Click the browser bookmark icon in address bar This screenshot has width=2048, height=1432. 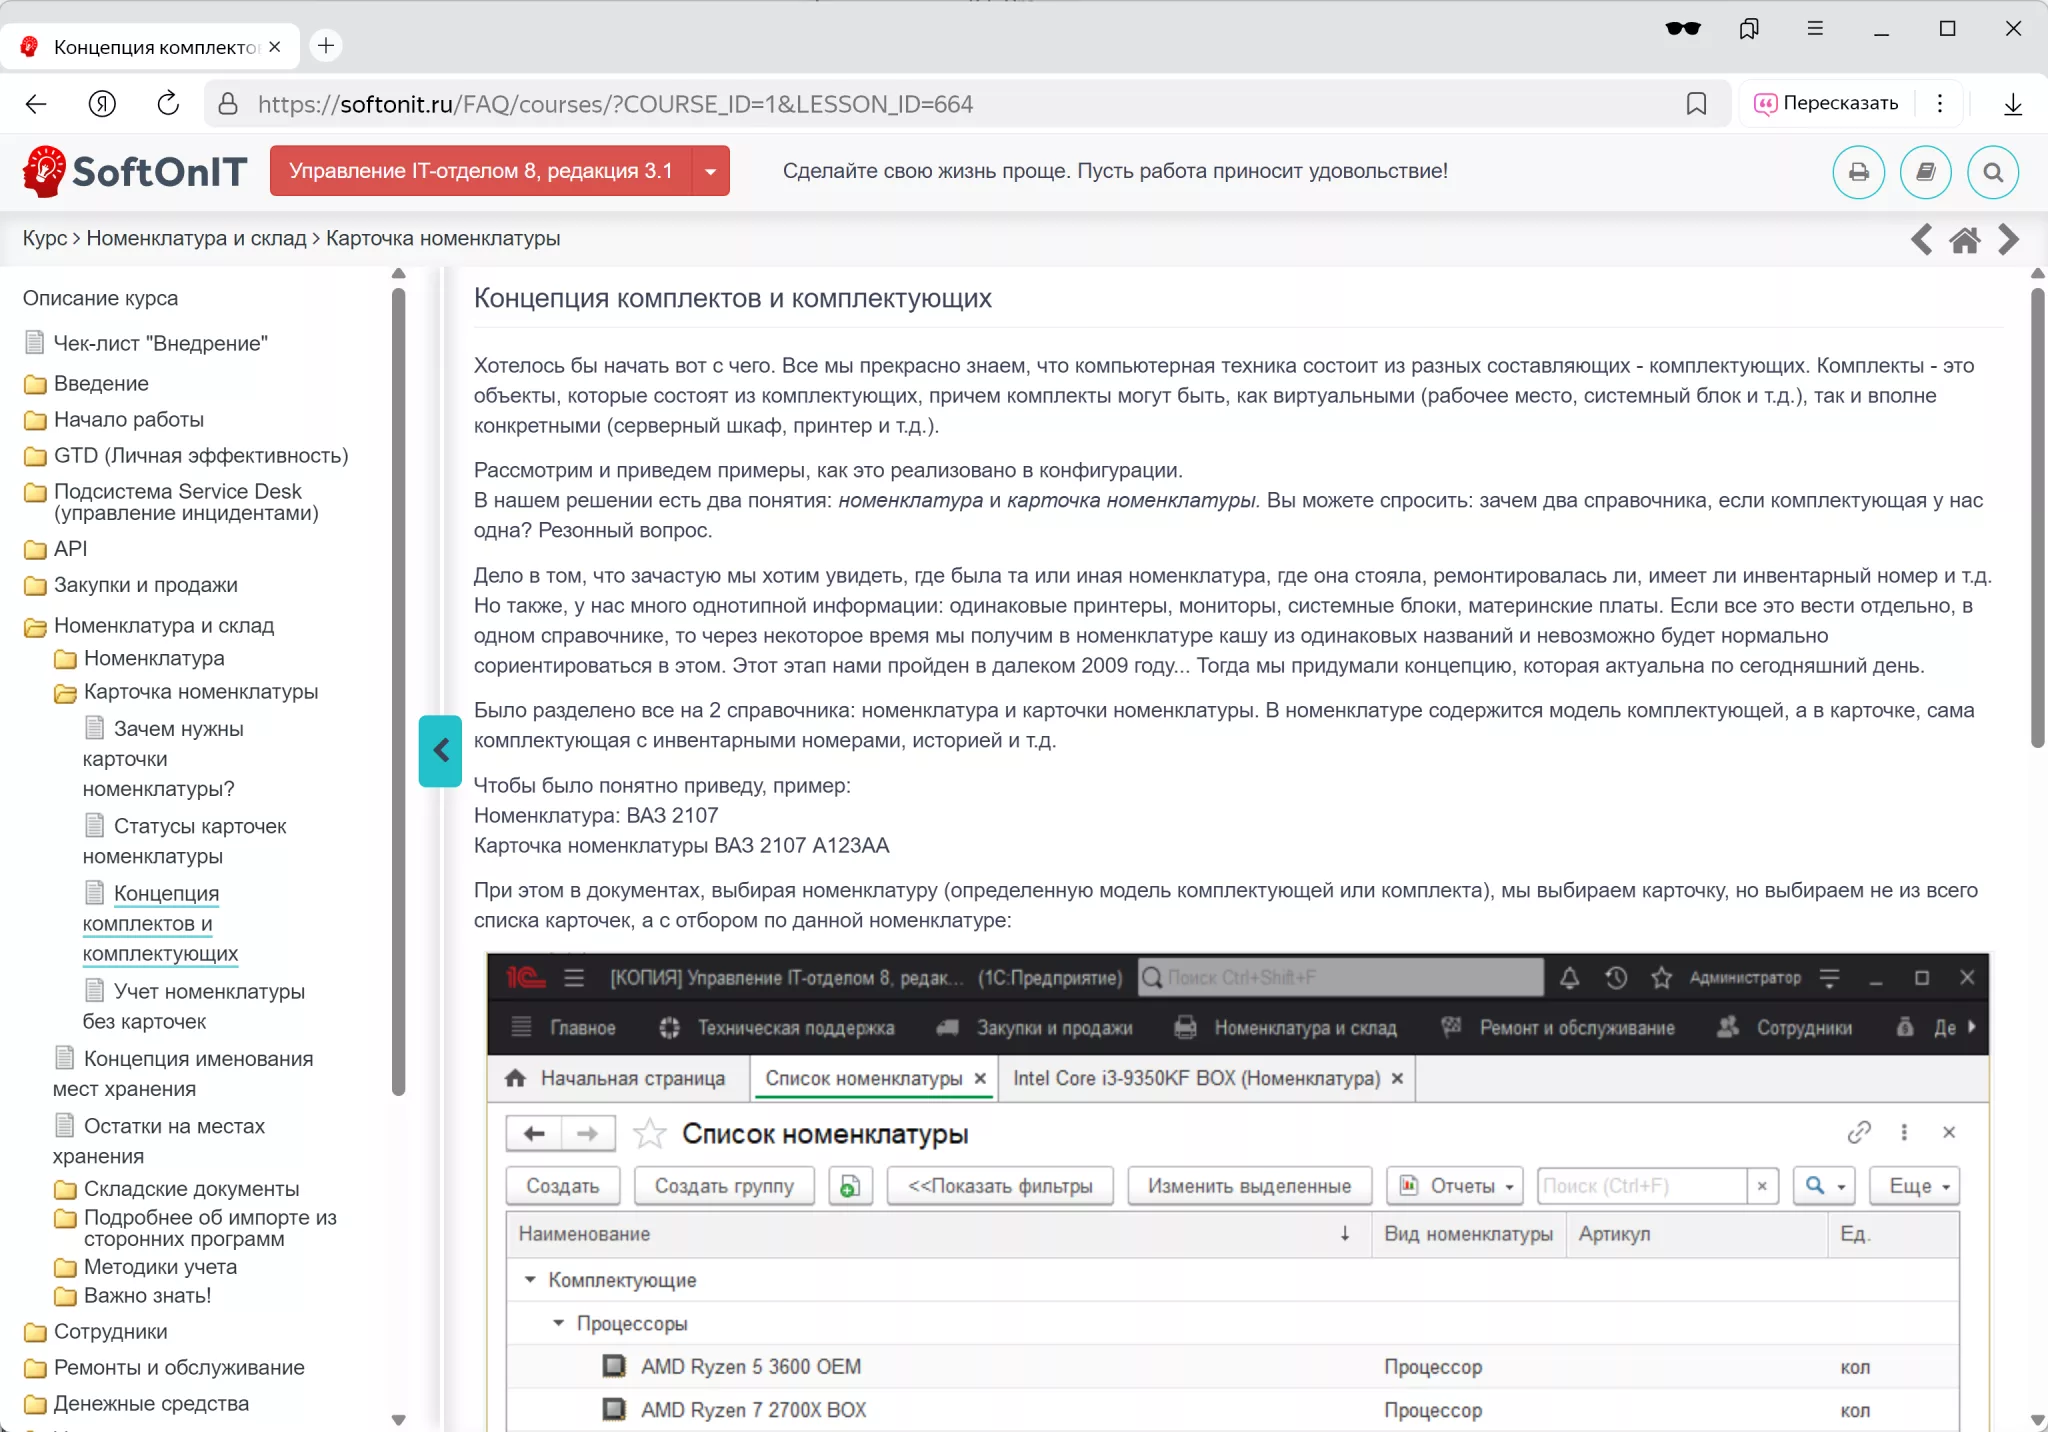(1696, 104)
